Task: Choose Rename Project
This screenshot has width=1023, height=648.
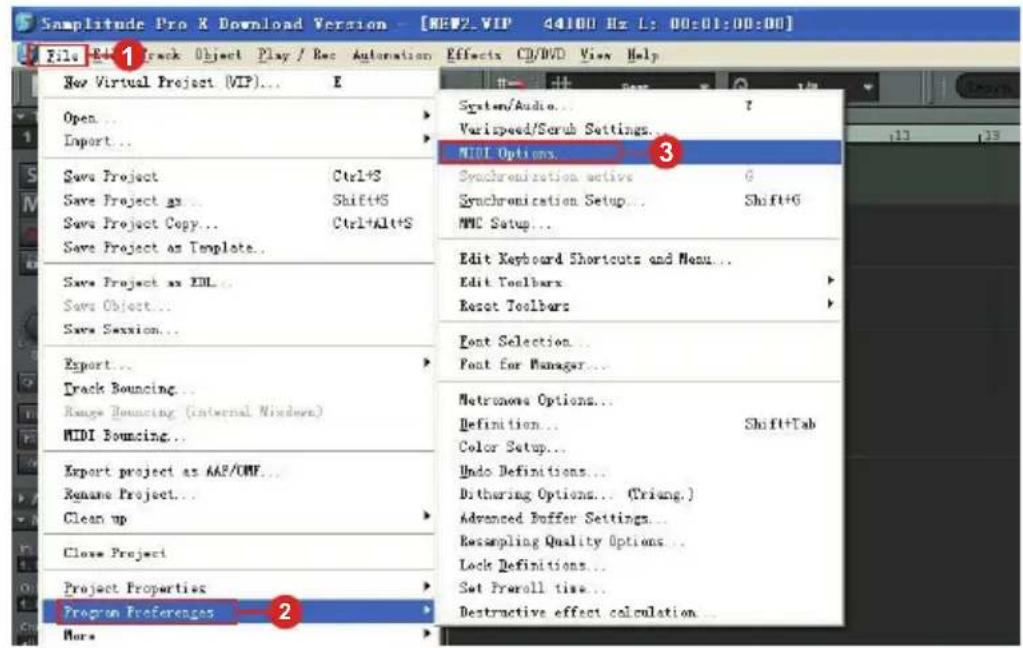Action: tap(239, 495)
